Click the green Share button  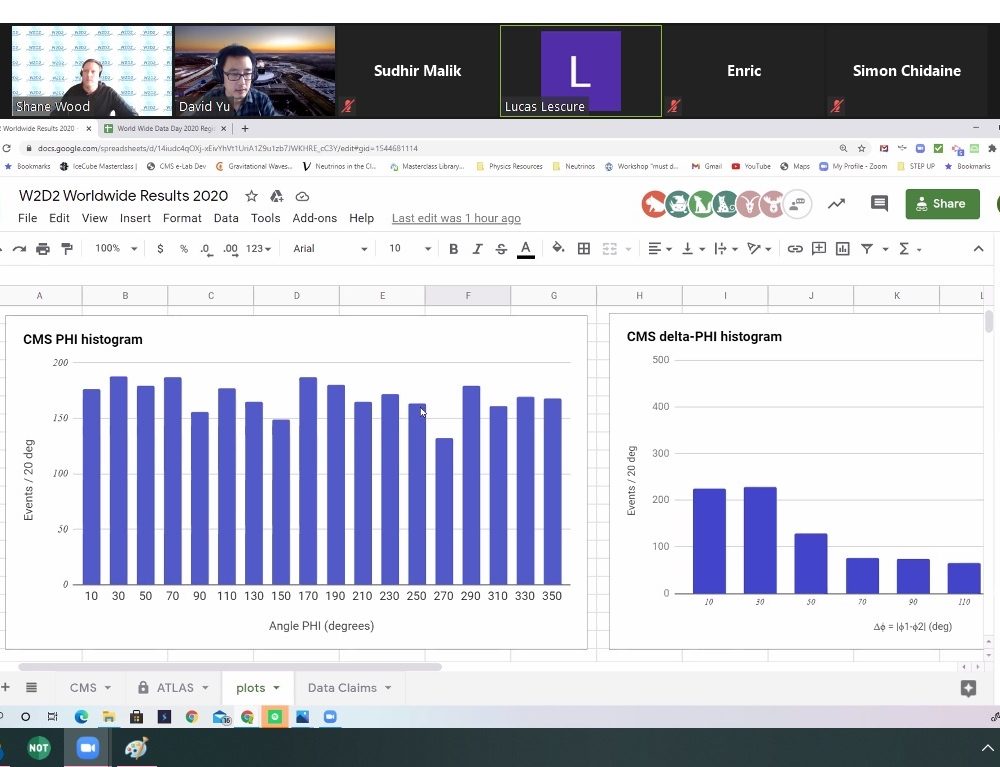coord(942,204)
